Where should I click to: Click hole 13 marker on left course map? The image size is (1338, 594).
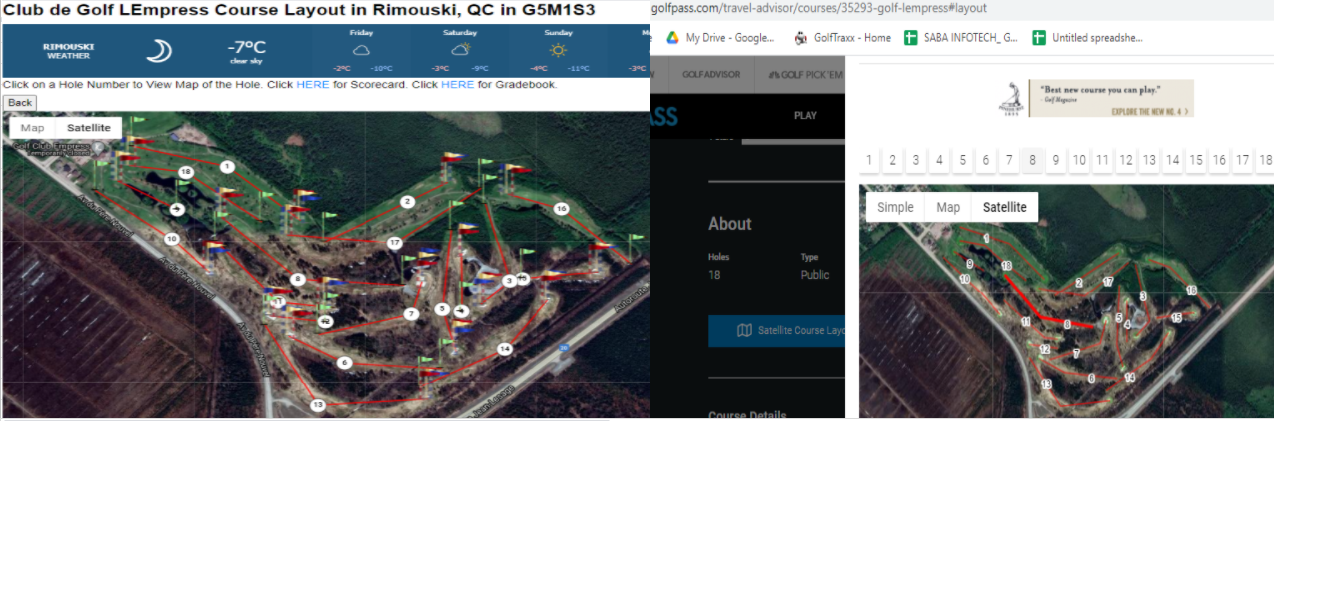318,405
